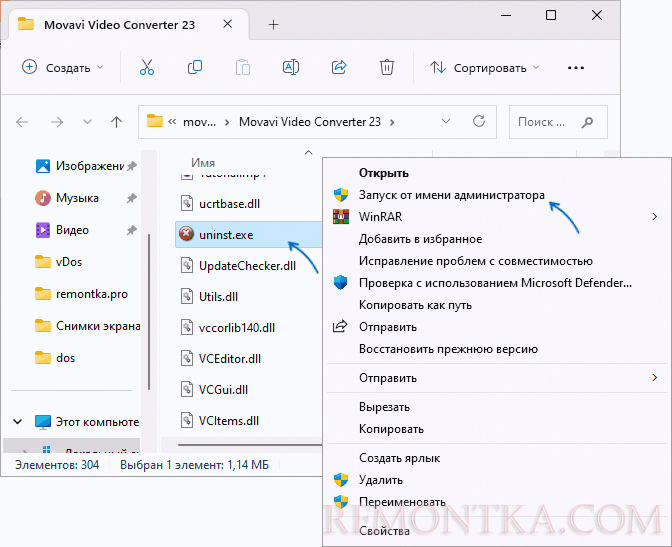Open Изображения in sidebar

pyautogui.click(x=79, y=165)
